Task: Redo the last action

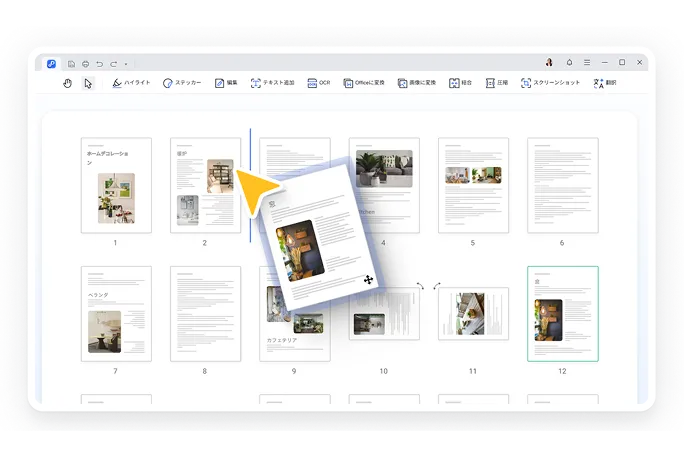Action: pos(113,64)
